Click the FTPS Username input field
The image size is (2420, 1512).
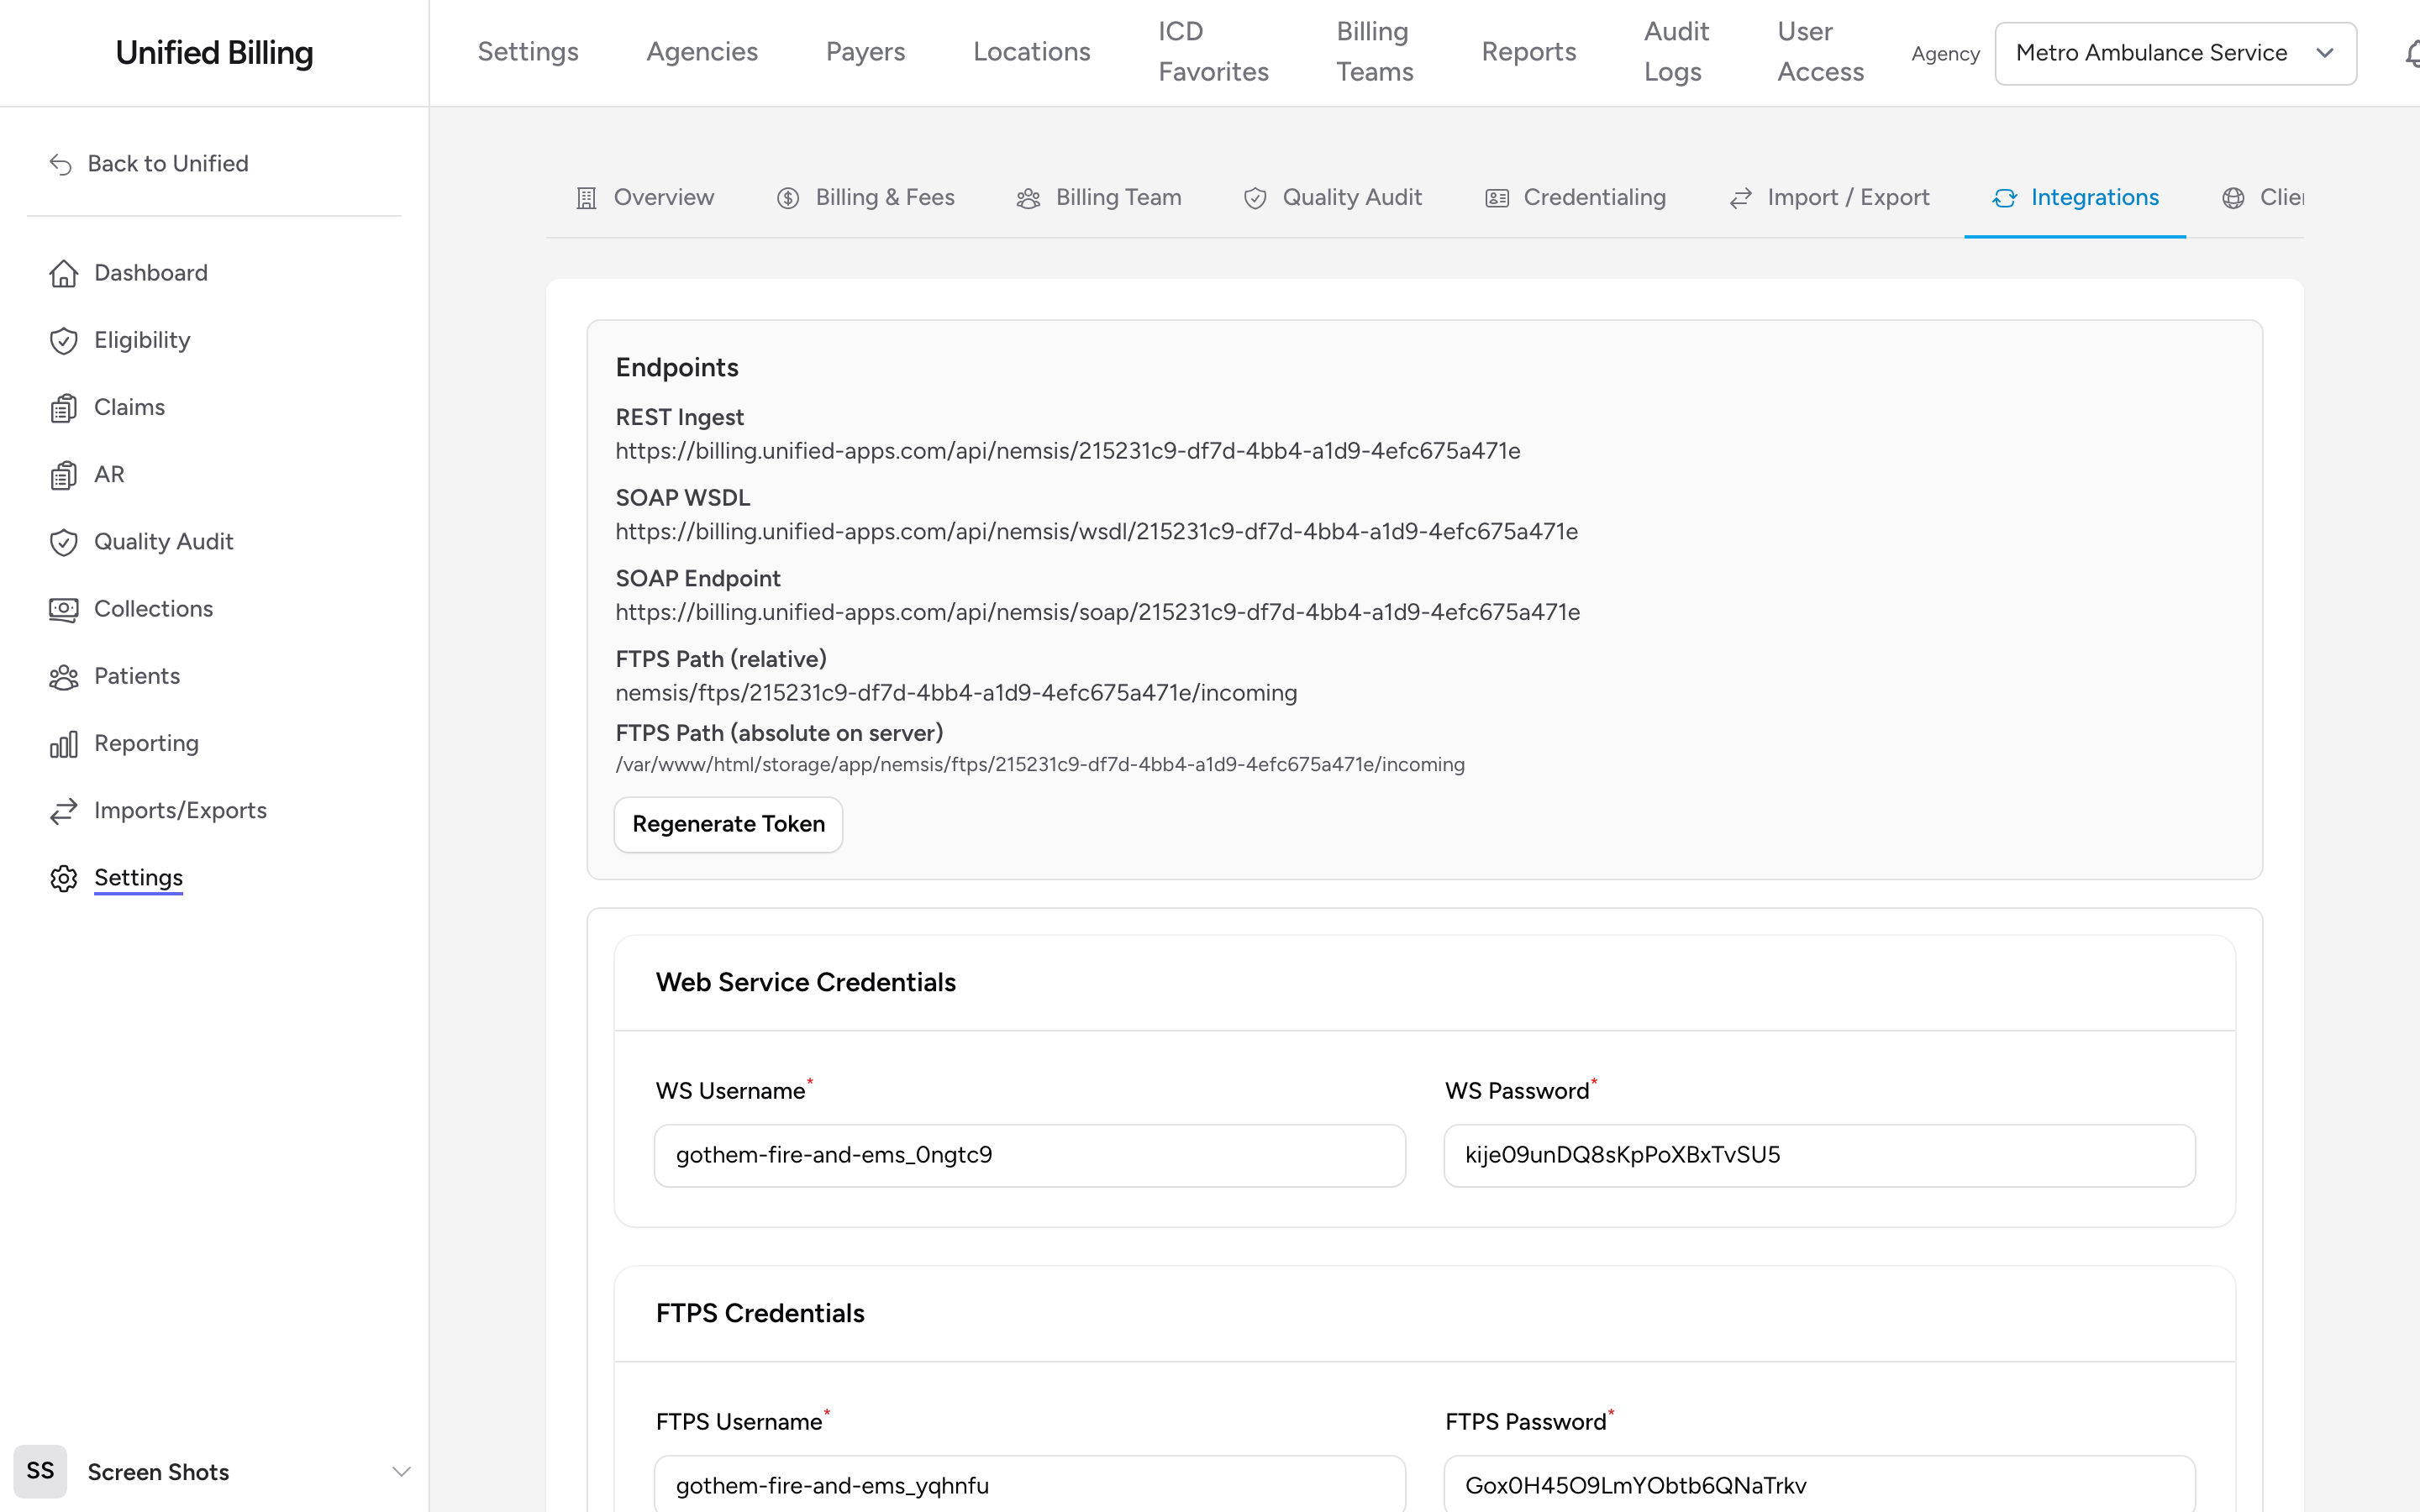1029,1484
